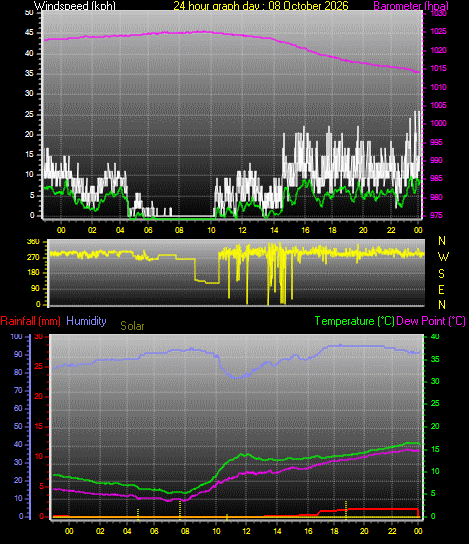Click hour 22 under the temperature graph

[392, 531]
